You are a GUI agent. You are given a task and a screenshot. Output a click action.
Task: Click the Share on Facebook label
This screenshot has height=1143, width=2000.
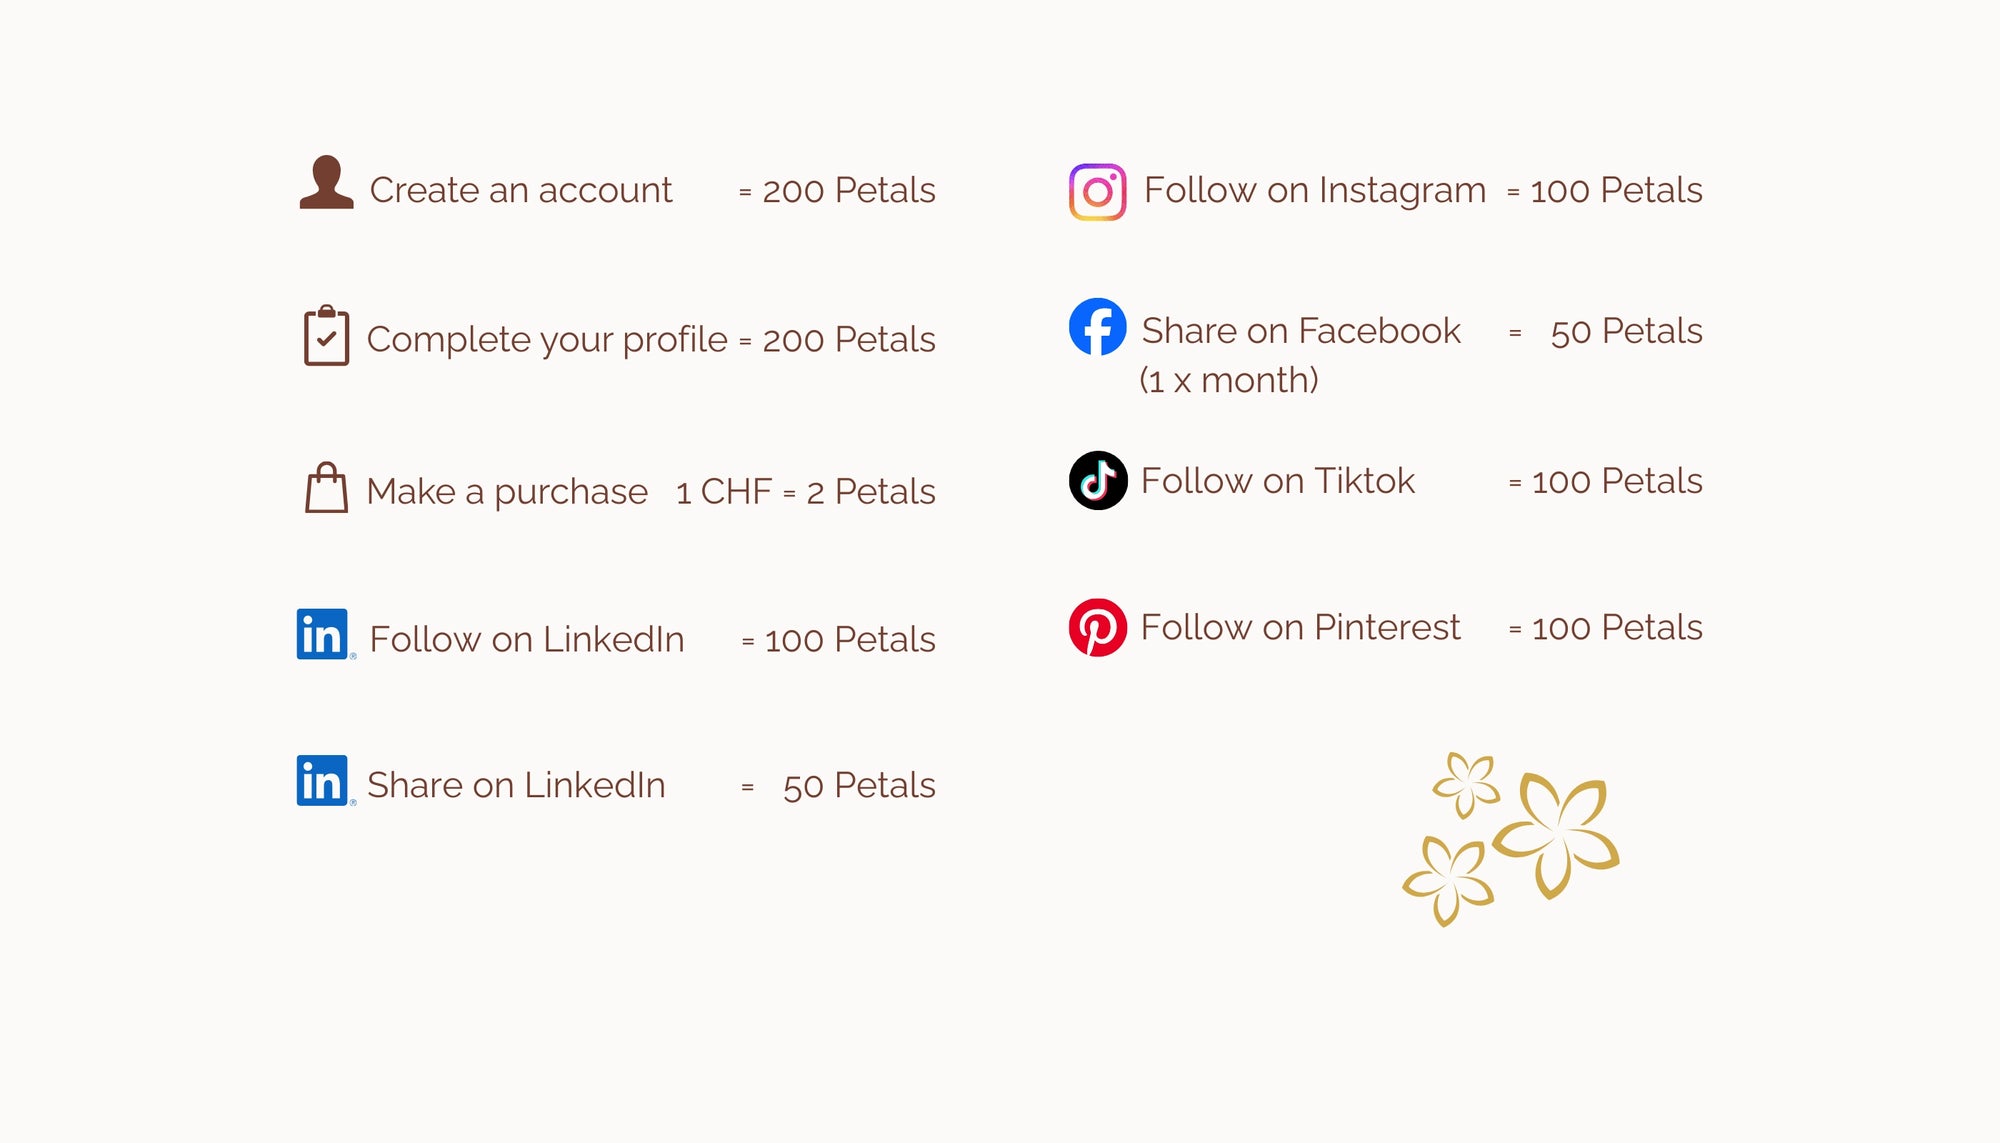pos(1300,331)
